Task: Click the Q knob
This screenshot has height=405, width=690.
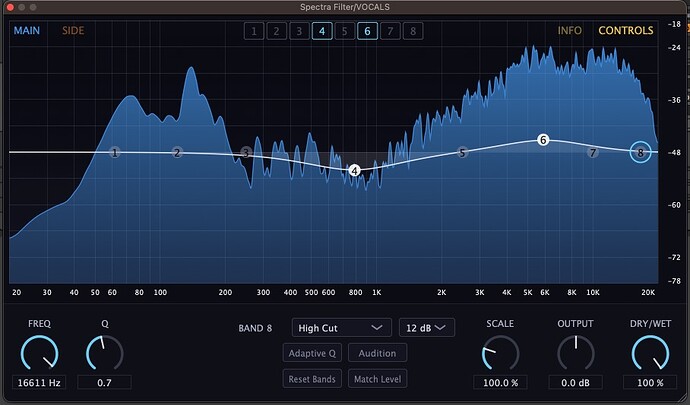Action: pyautogui.click(x=105, y=353)
